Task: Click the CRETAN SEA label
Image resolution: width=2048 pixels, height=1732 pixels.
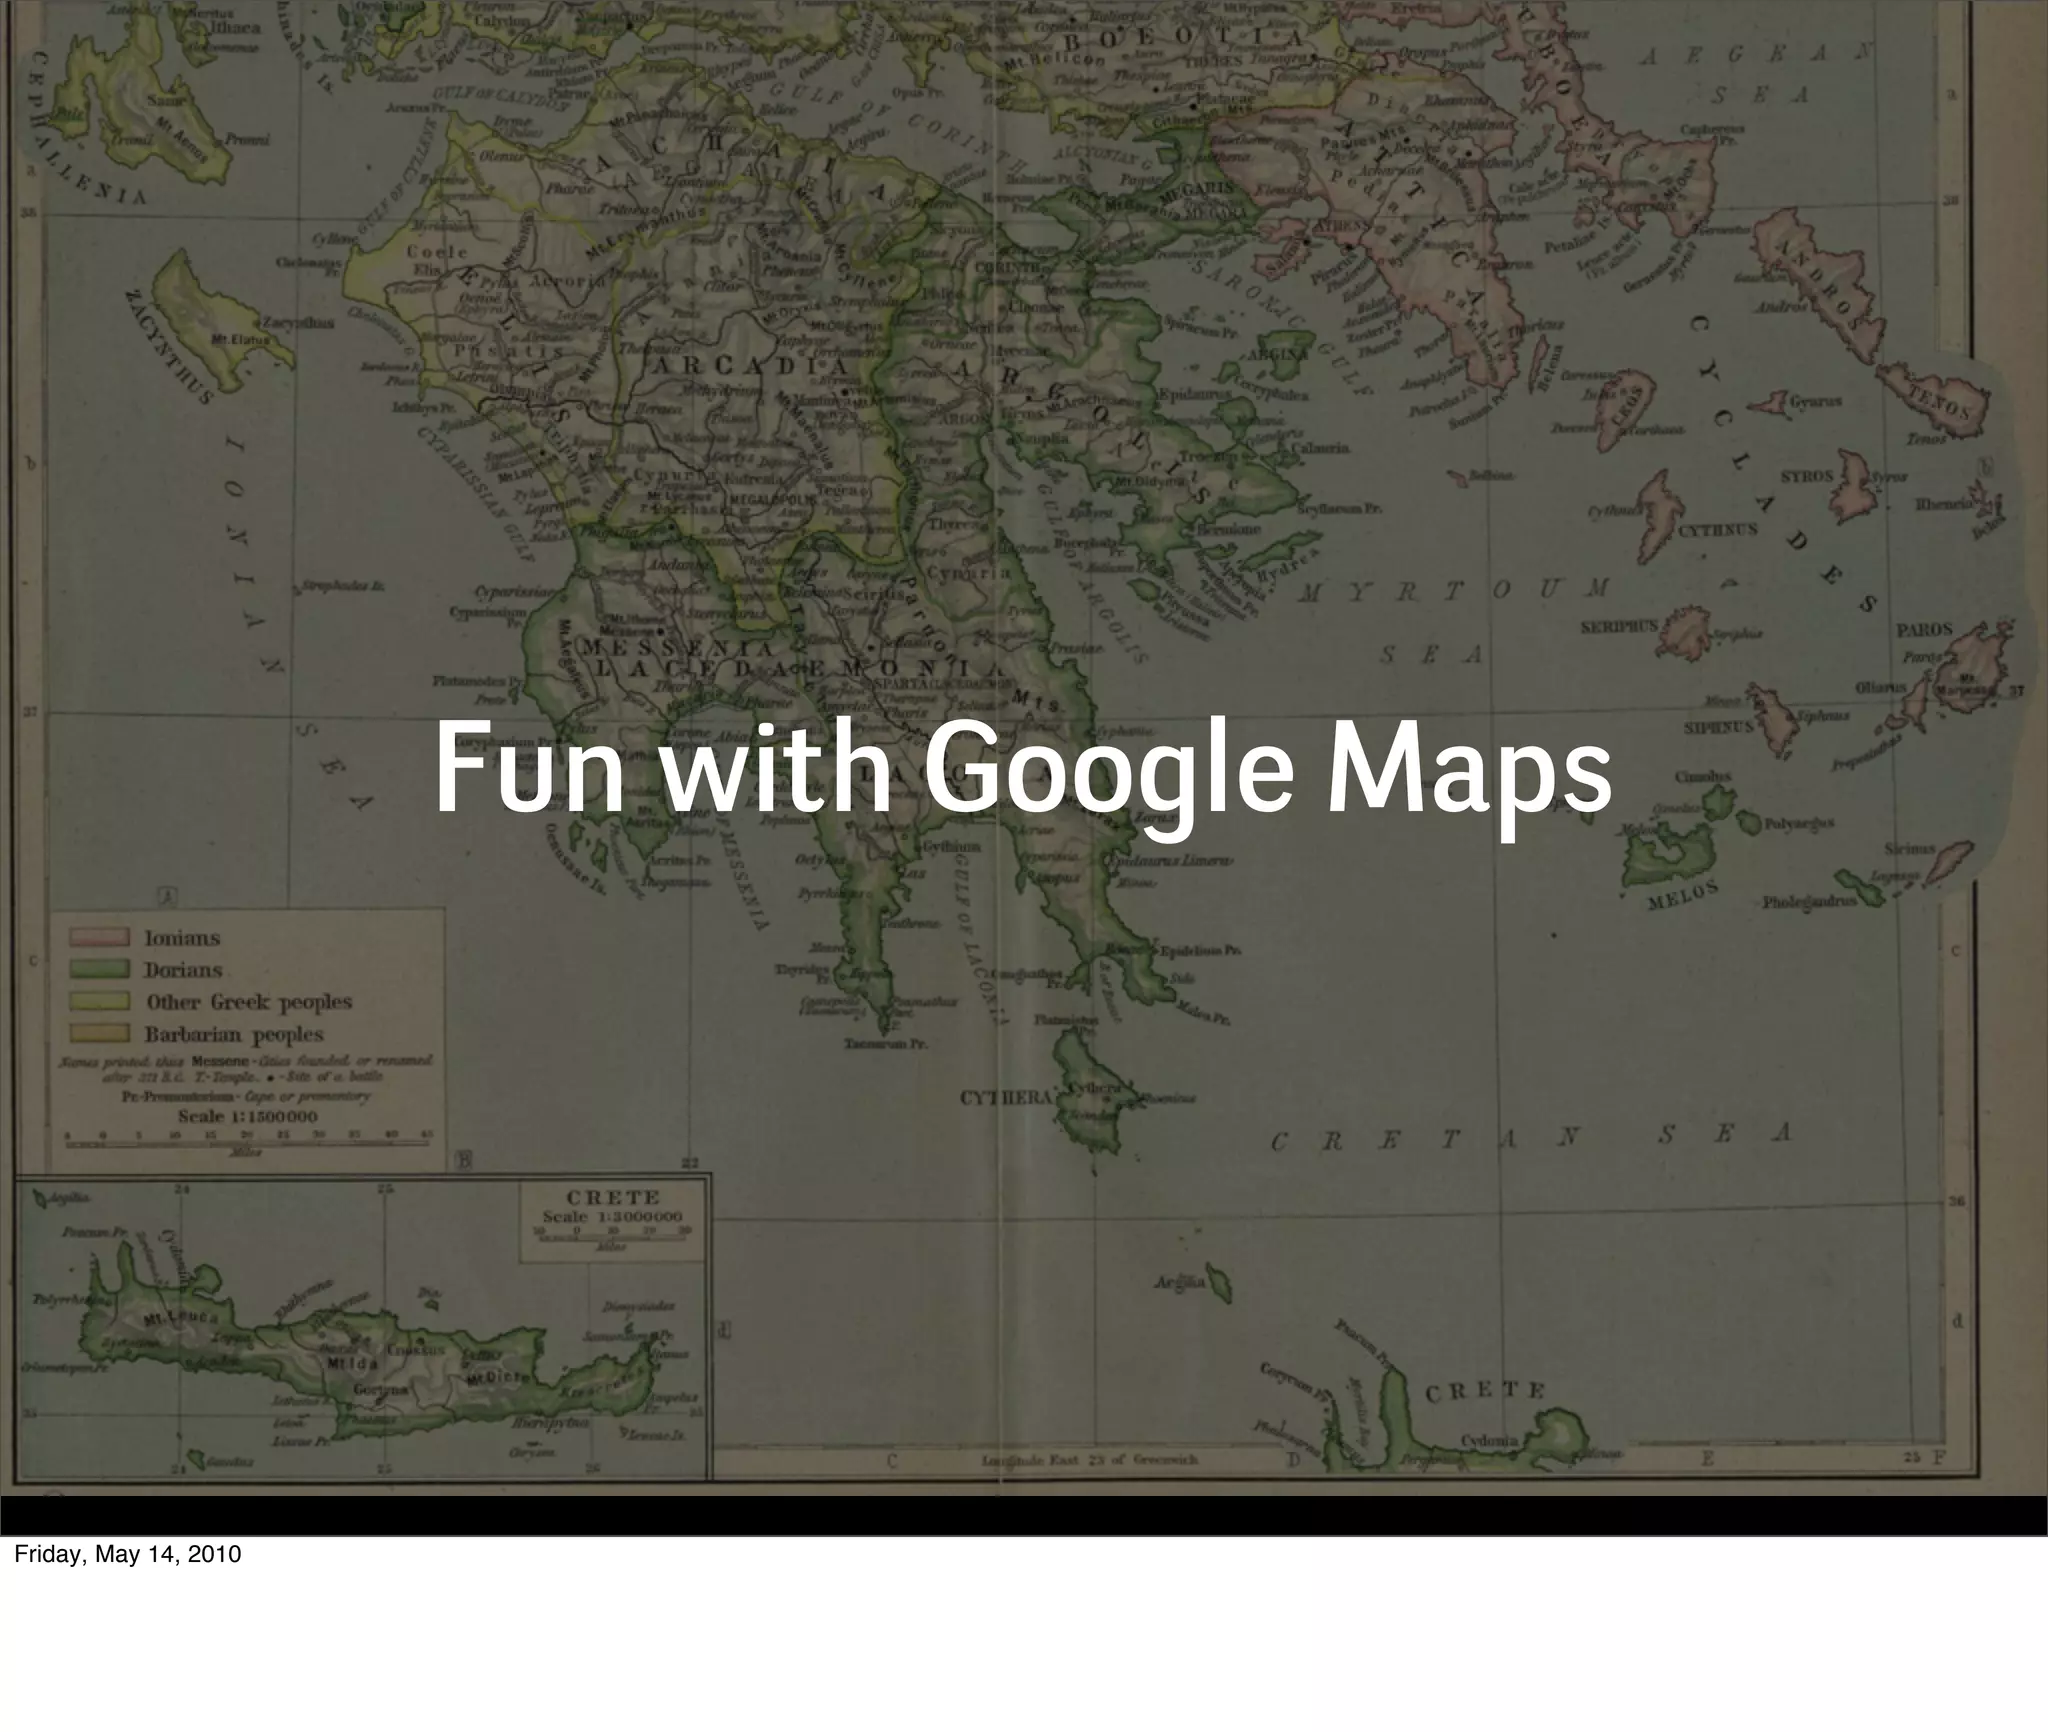Action: pos(1528,1138)
